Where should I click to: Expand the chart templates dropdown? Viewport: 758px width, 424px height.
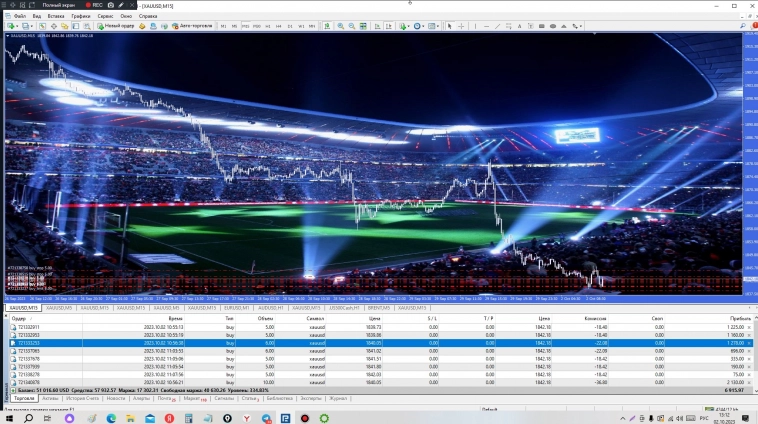(435, 26)
